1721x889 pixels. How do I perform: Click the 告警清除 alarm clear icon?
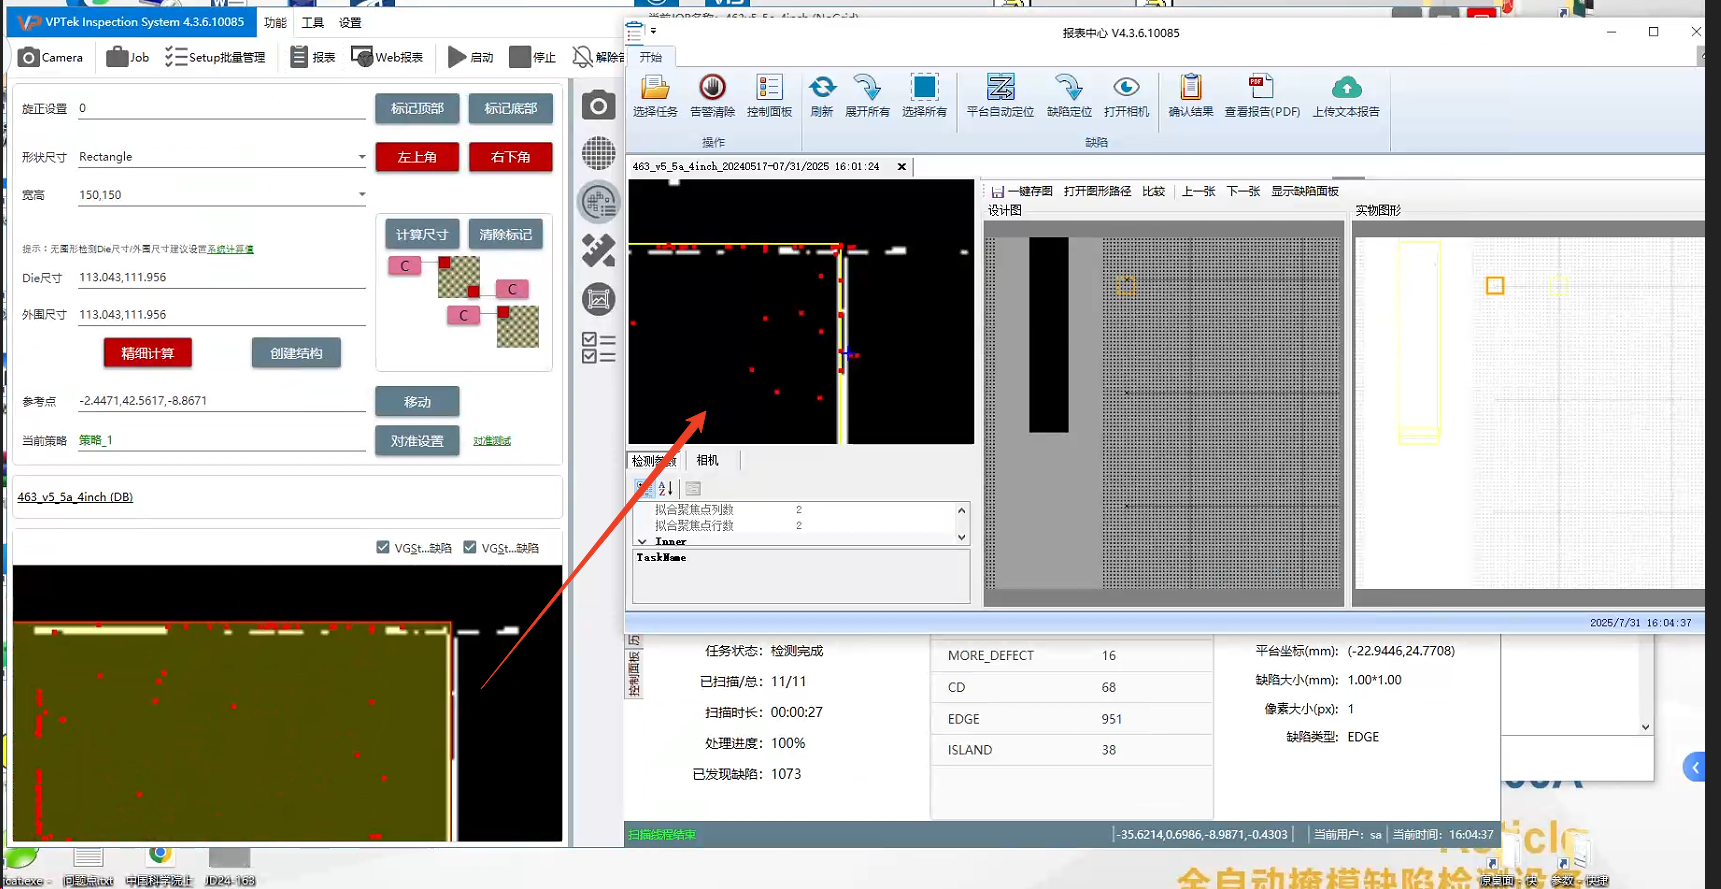click(x=712, y=88)
